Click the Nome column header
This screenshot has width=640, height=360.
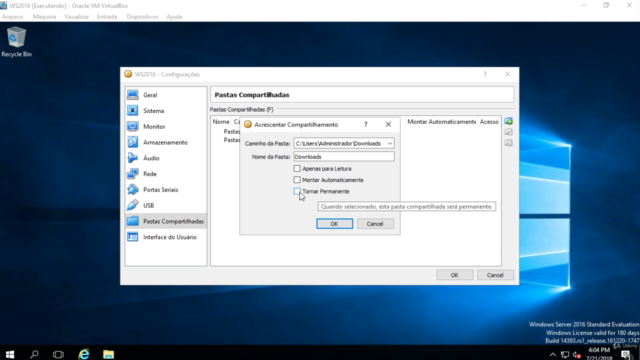(x=221, y=122)
